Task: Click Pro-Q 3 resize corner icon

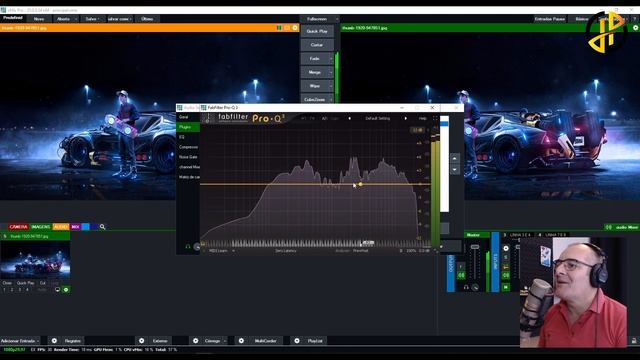Action: tap(436, 251)
